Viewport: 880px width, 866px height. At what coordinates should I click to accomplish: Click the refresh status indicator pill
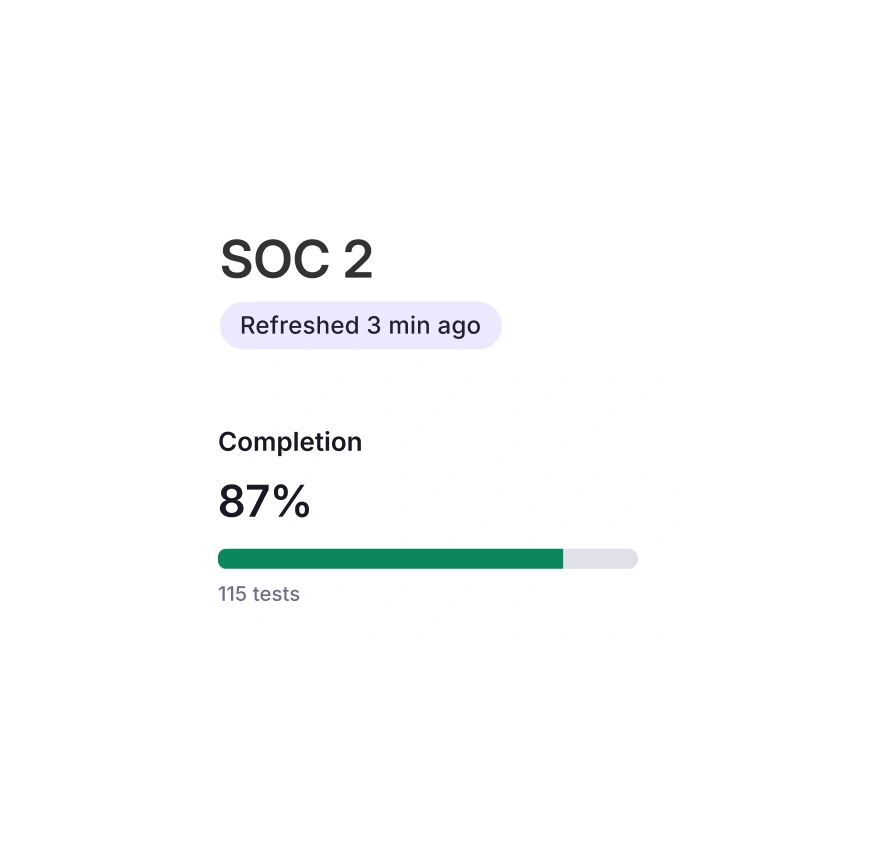[361, 325]
